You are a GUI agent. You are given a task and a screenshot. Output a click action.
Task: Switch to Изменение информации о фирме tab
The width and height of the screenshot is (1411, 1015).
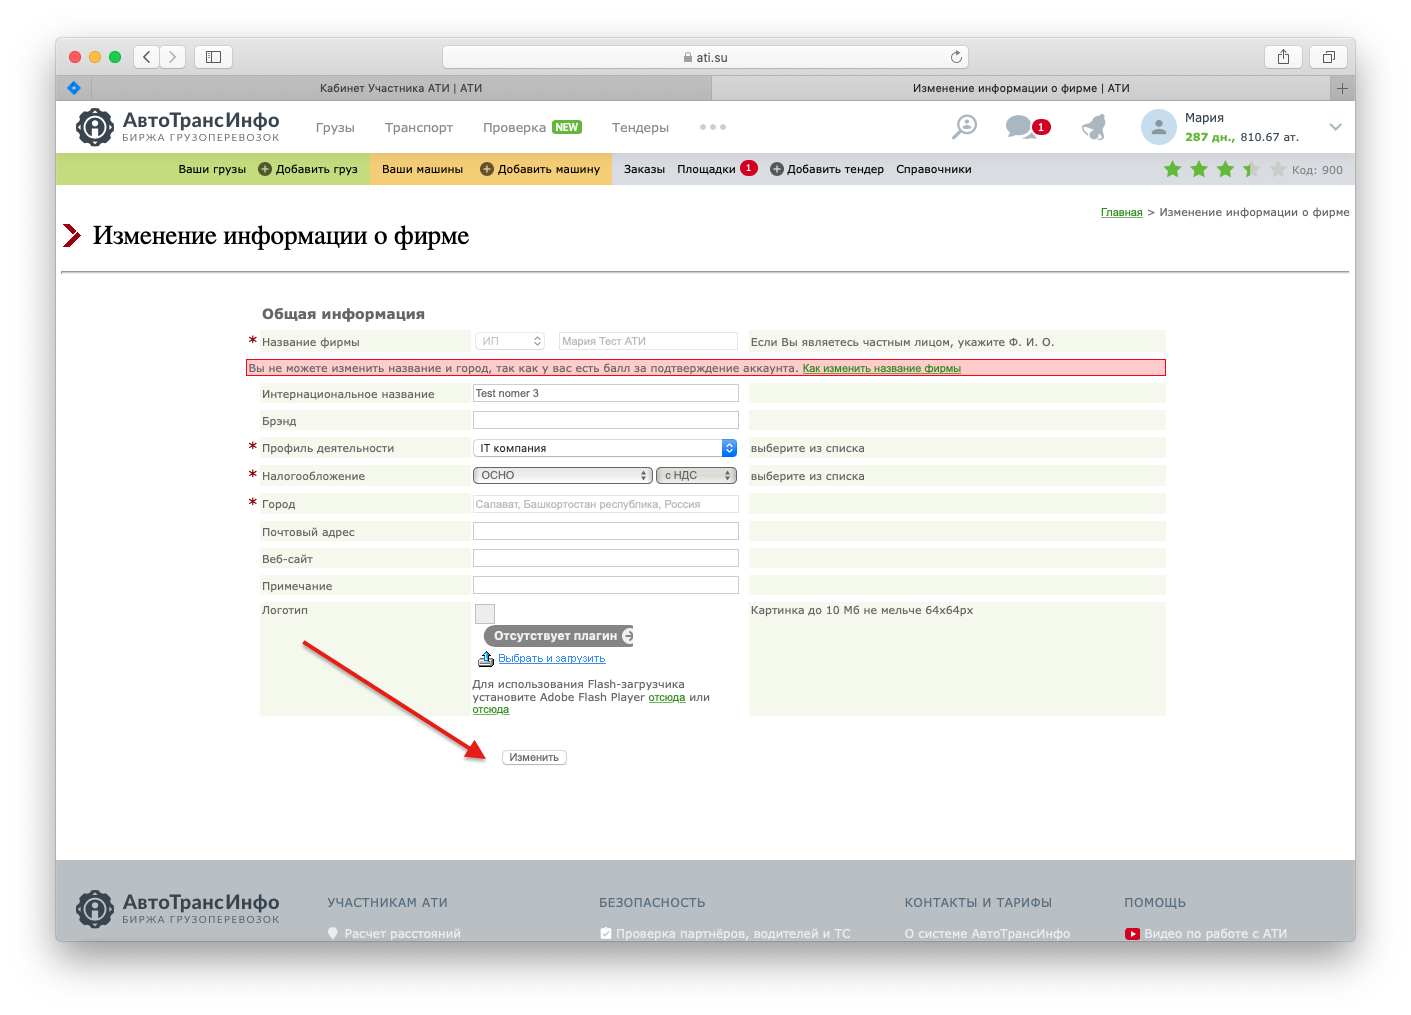pos(1021,88)
